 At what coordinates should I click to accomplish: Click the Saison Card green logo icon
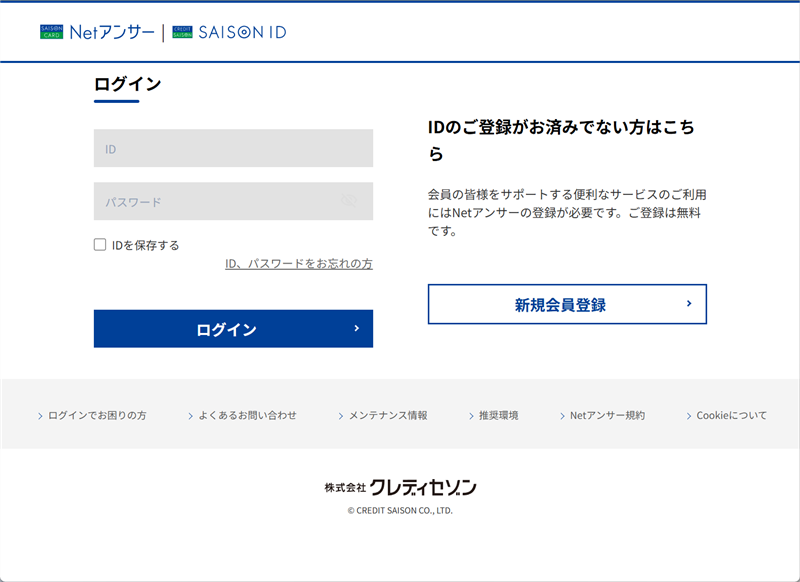pyautogui.click(x=52, y=32)
